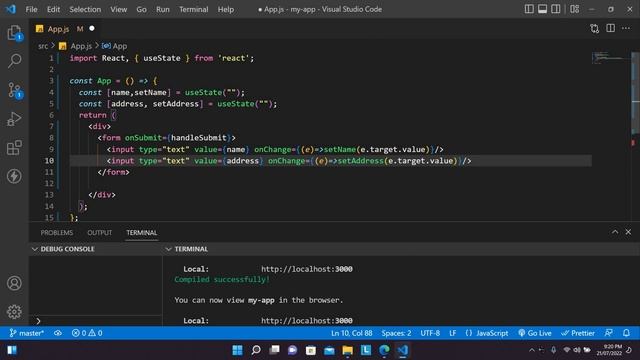Select the Terminal panel tab

click(x=142, y=233)
